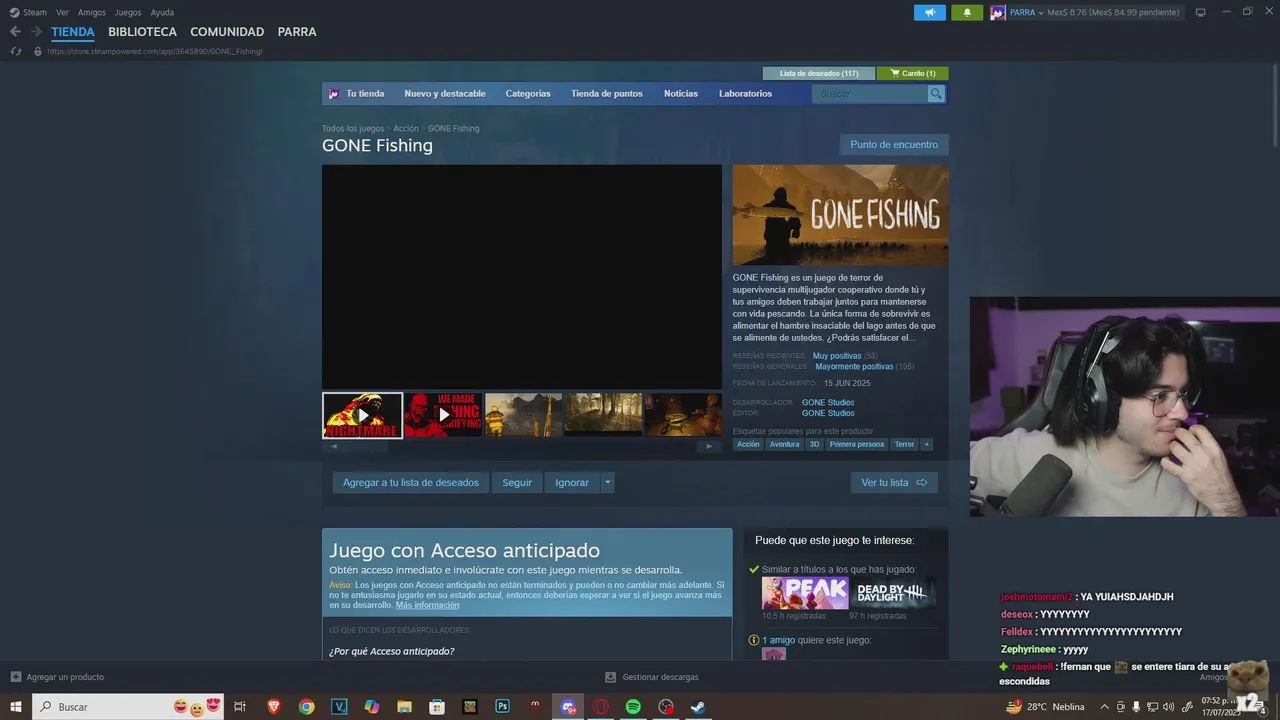1280x720 pixels.
Task: Reload the store page
Action: [x=15, y=51]
